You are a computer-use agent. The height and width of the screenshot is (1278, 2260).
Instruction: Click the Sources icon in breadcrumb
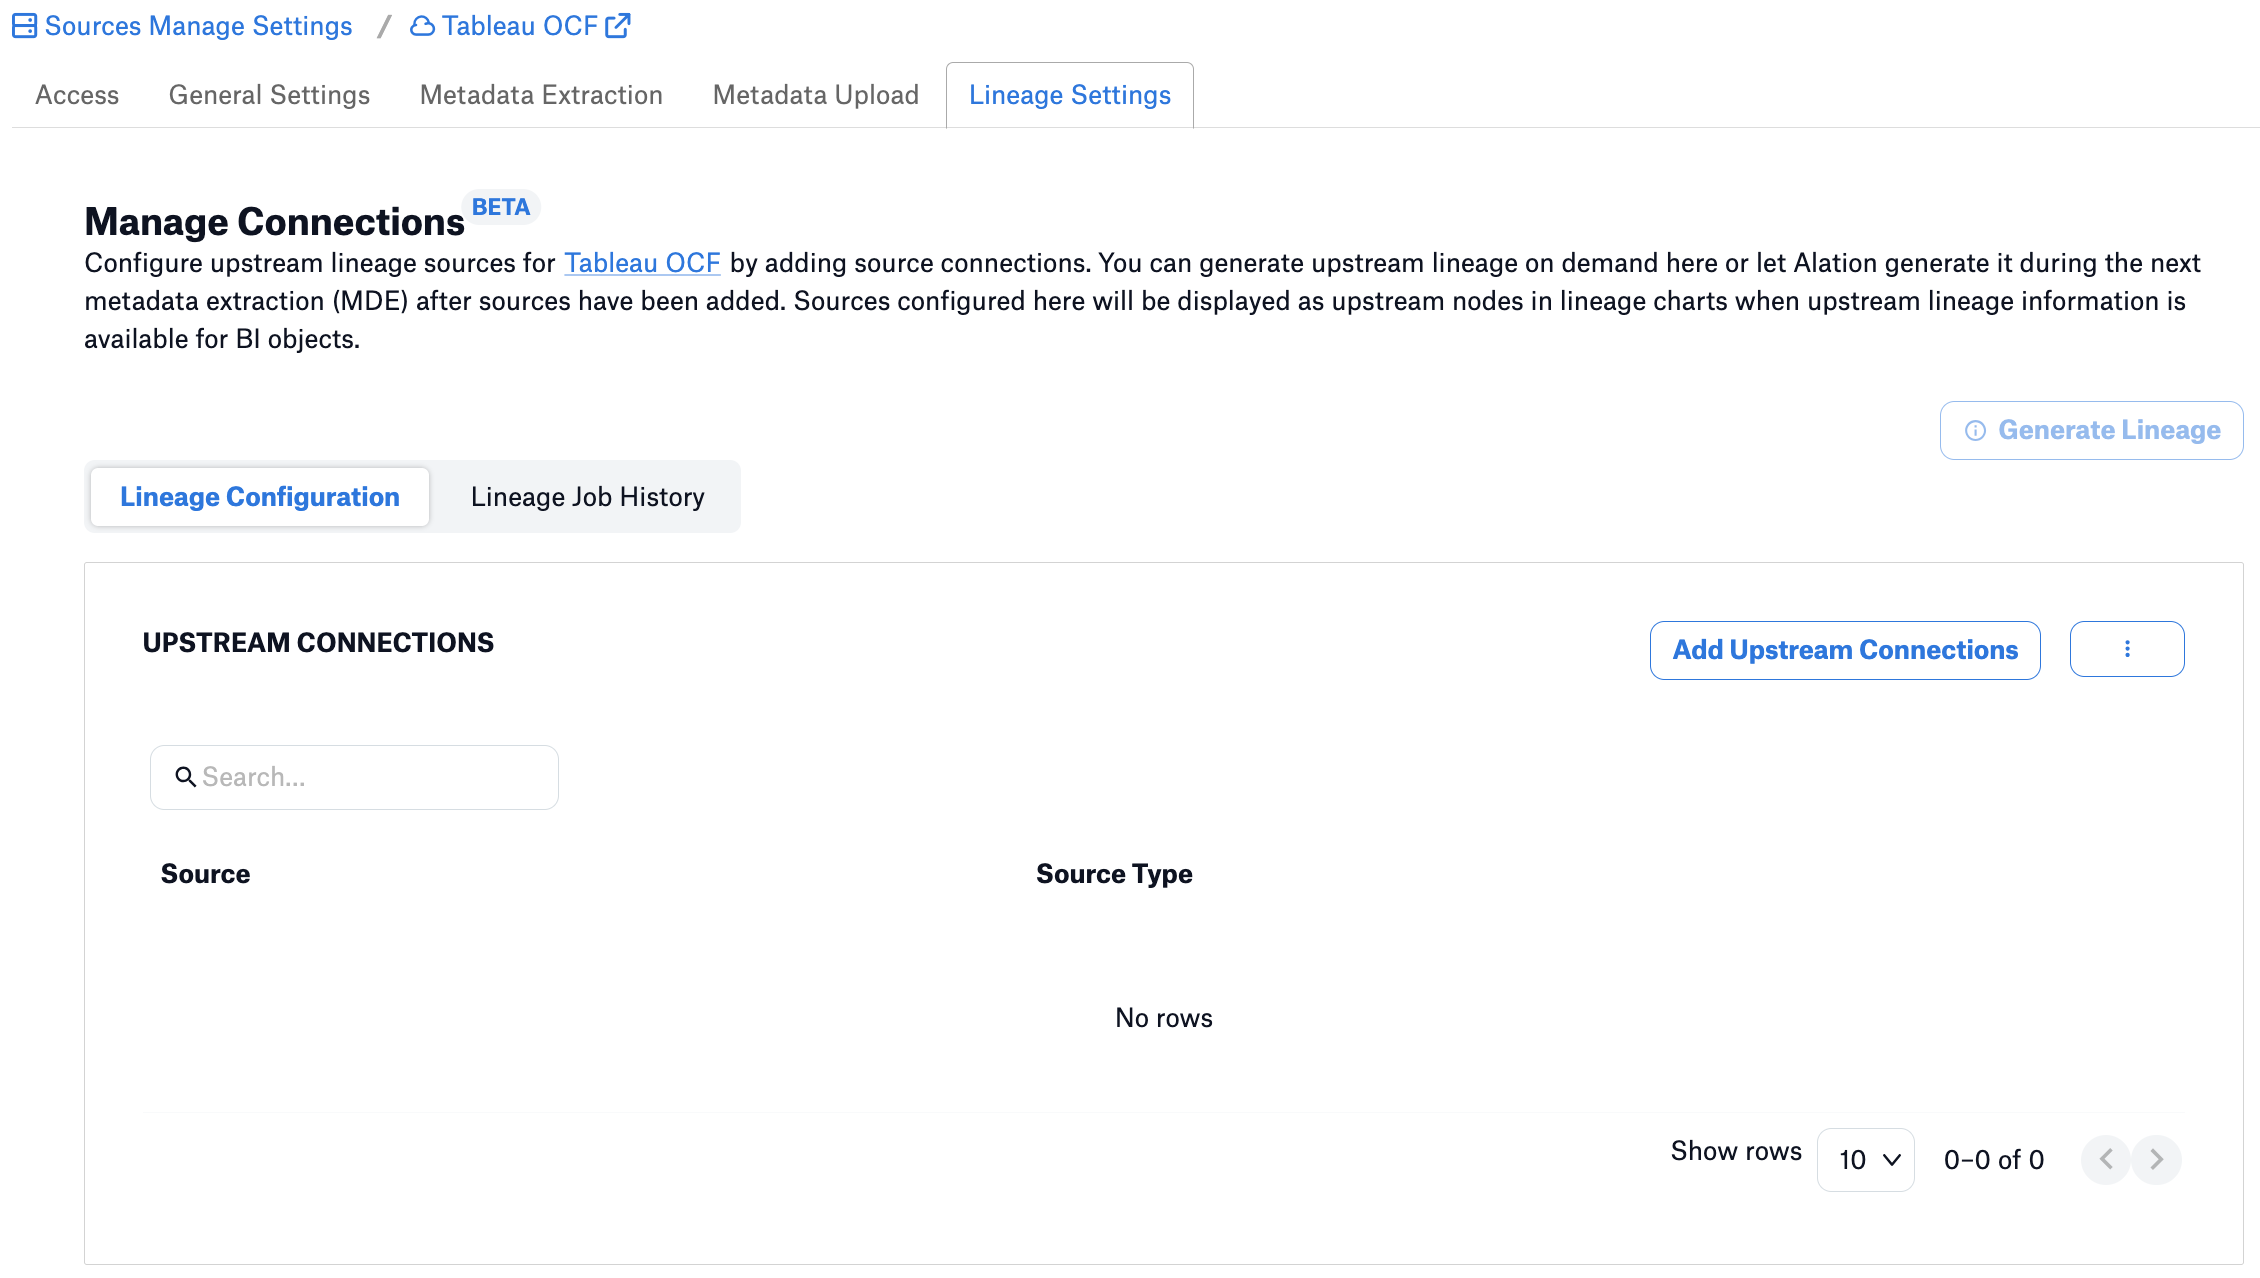click(x=24, y=26)
